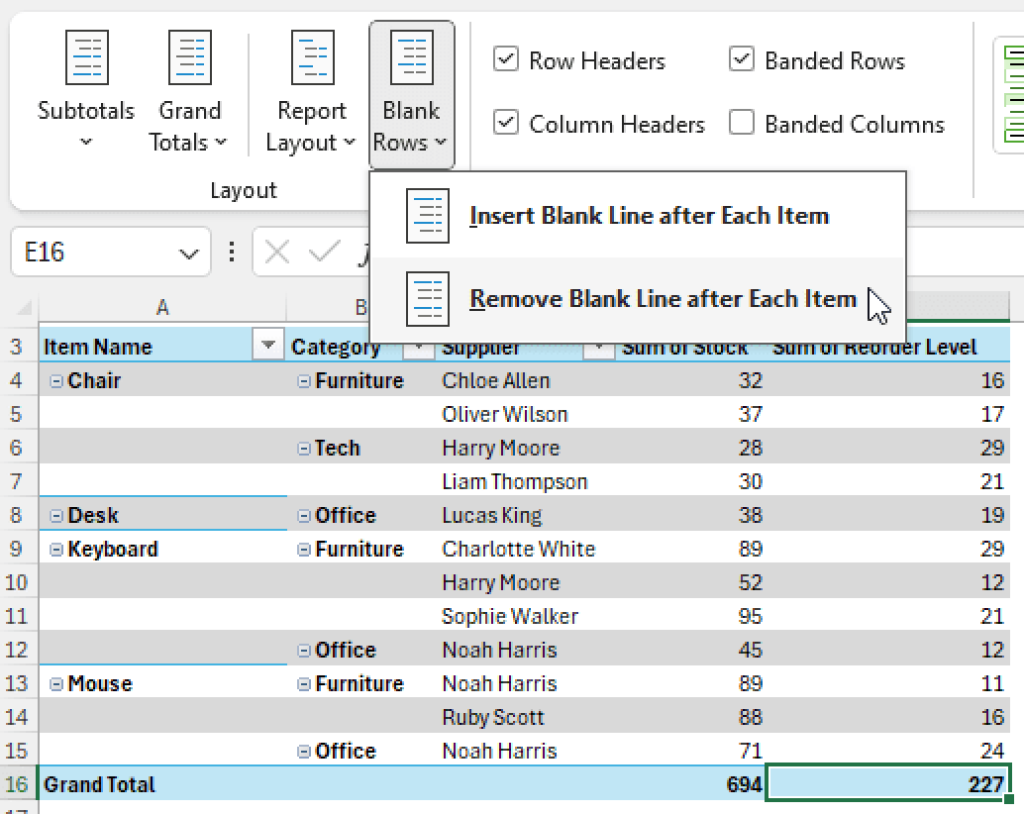Uncheck the Row Headers checkbox
Image resolution: width=1024 pixels, height=814 pixels.
click(505, 60)
